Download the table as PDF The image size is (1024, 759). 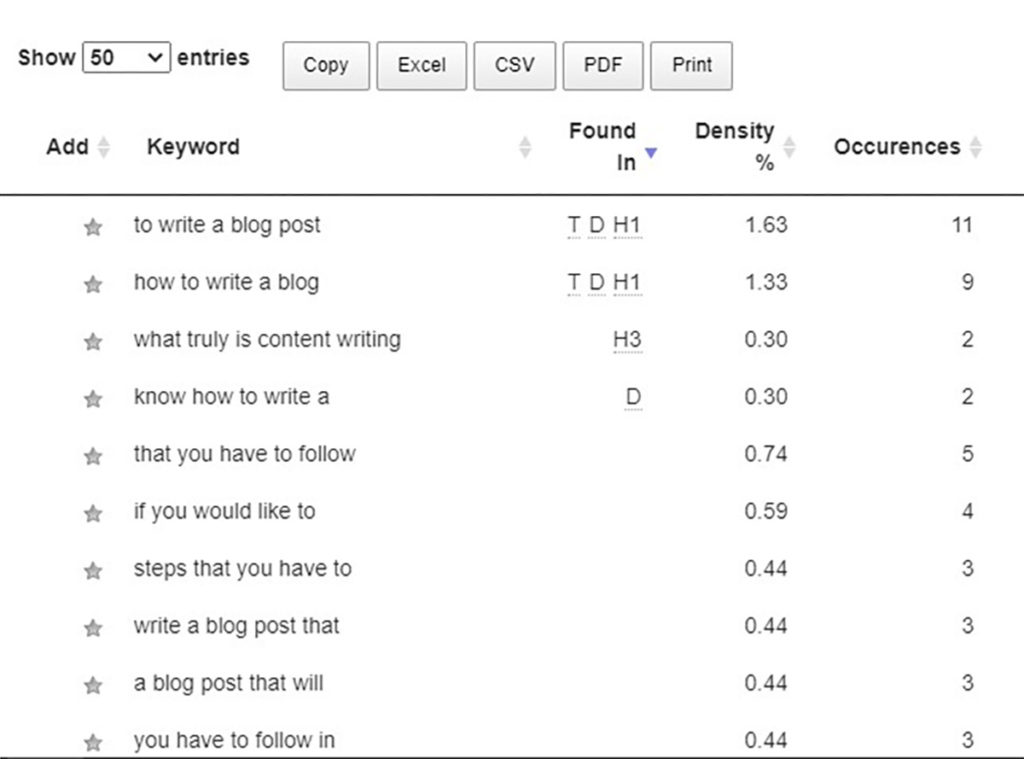pyautogui.click(x=603, y=65)
